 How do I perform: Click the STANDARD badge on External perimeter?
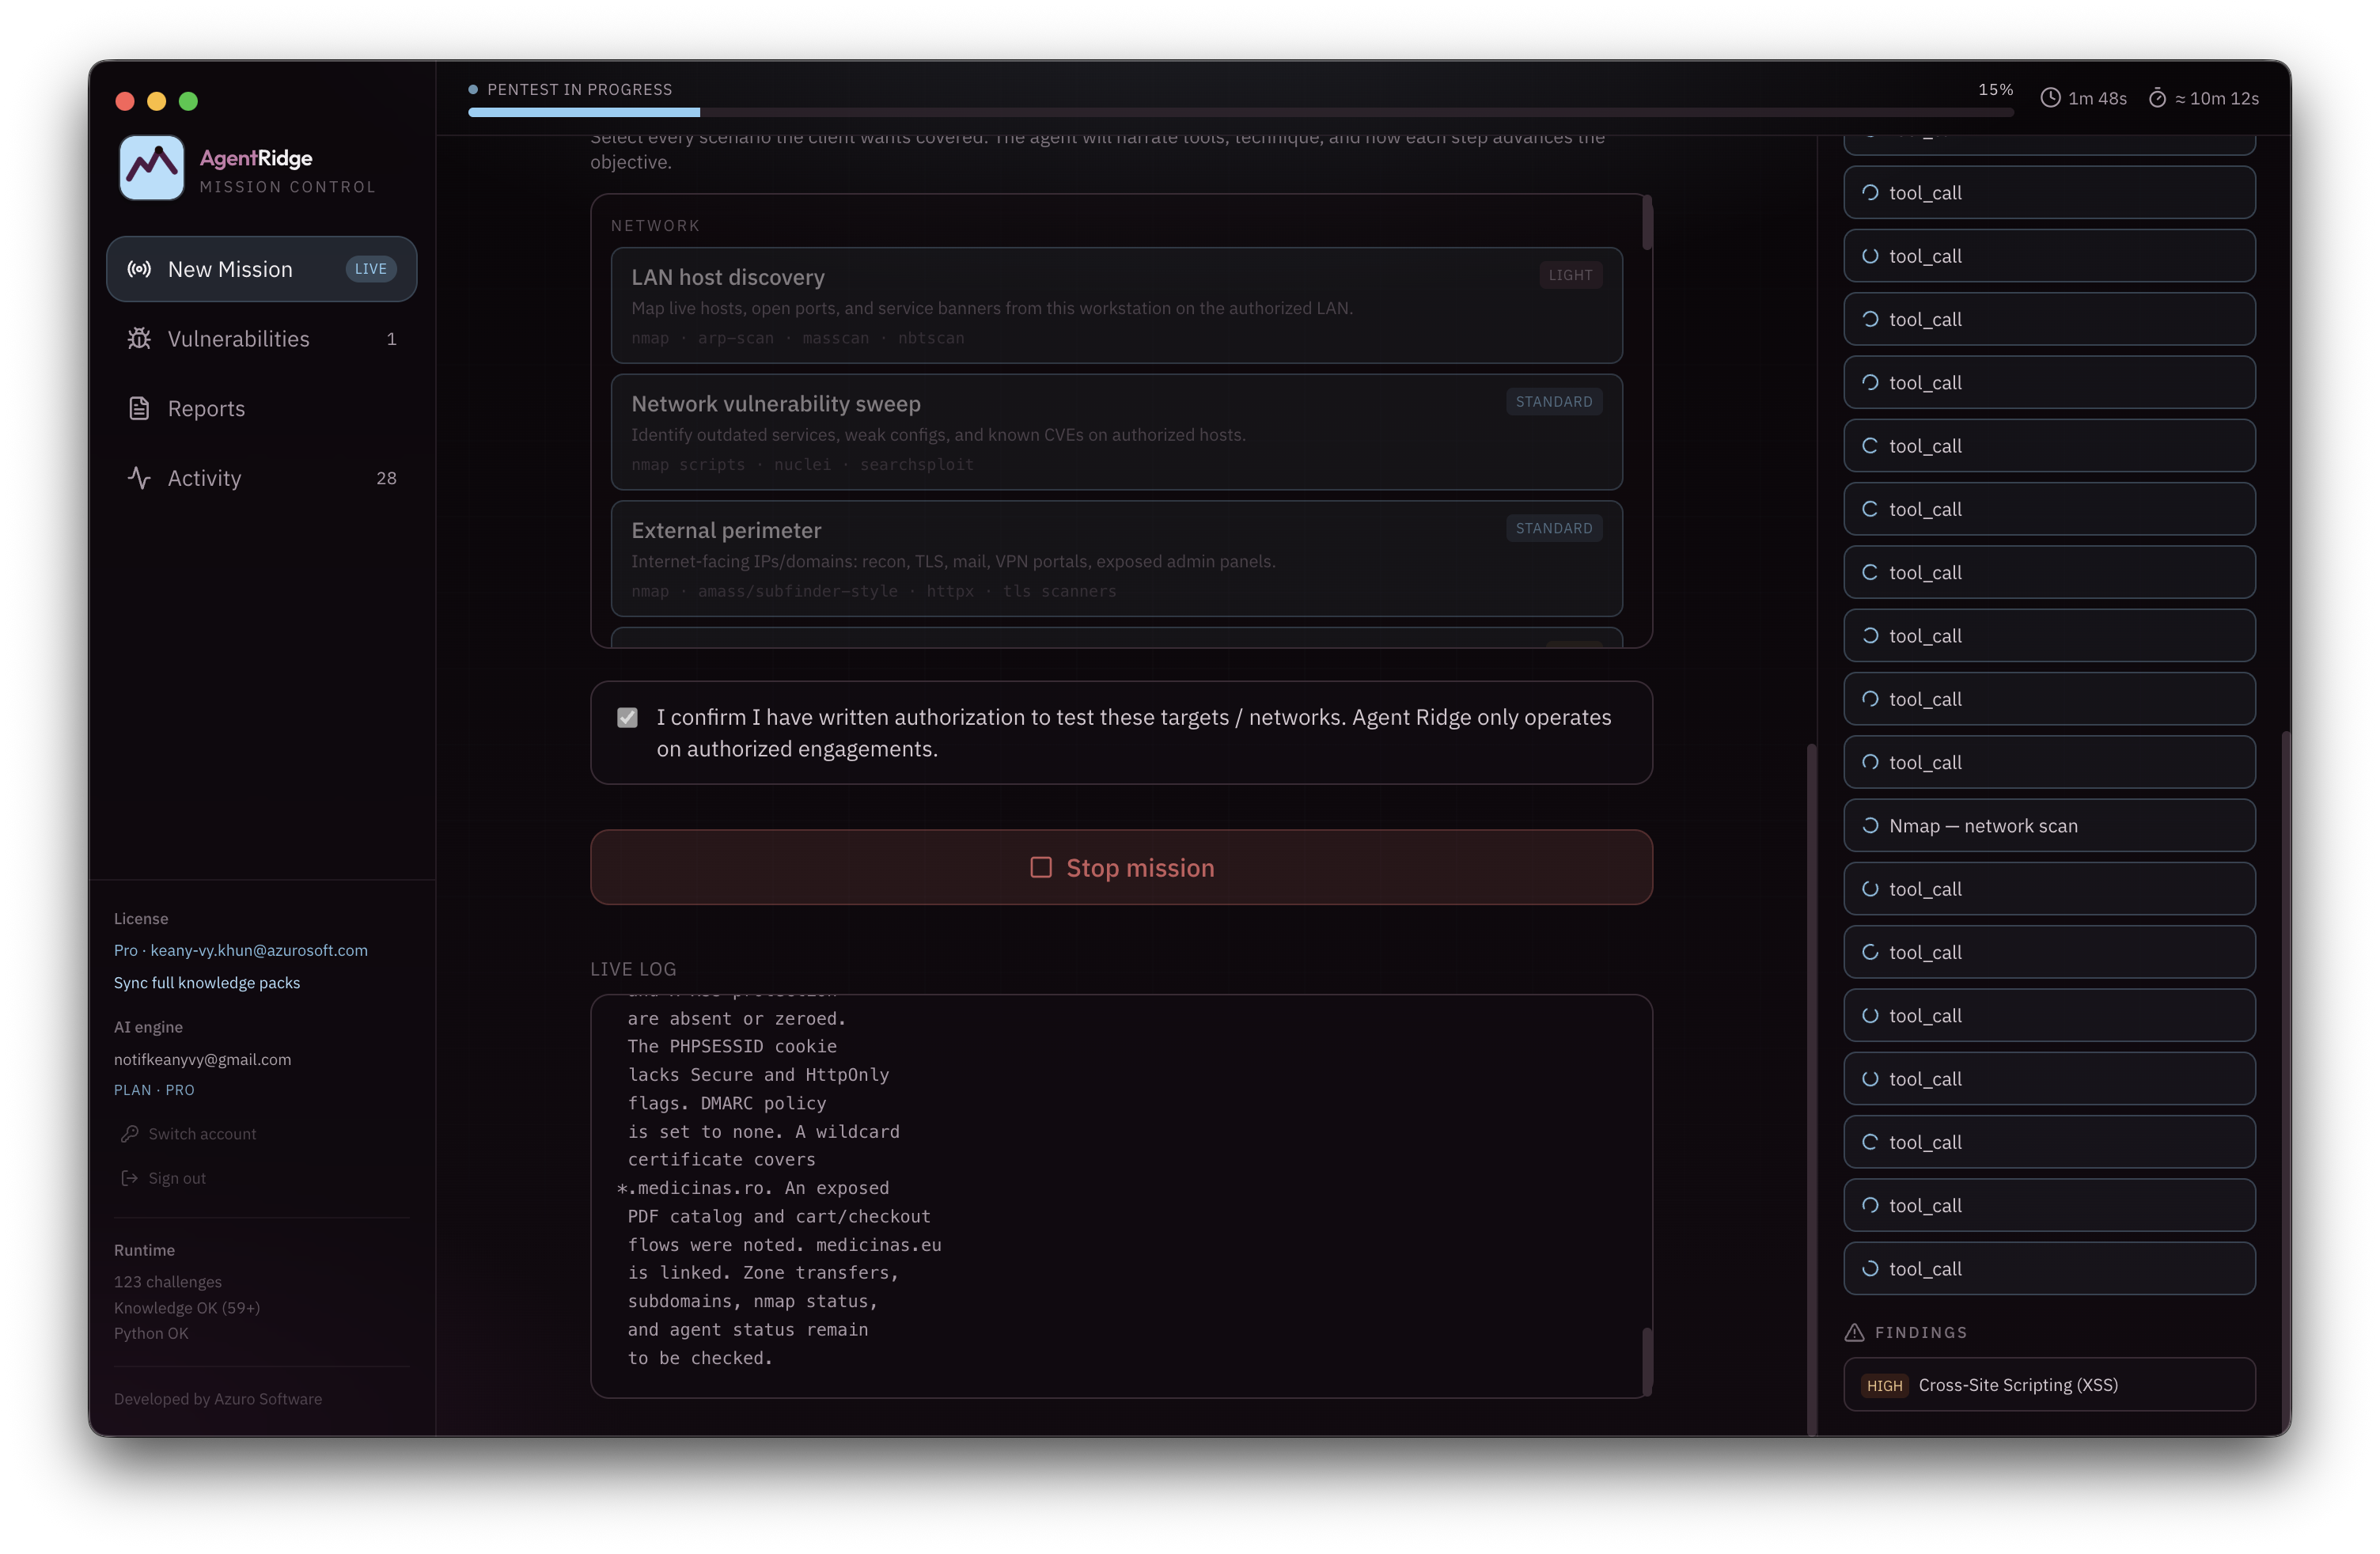click(1553, 528)
